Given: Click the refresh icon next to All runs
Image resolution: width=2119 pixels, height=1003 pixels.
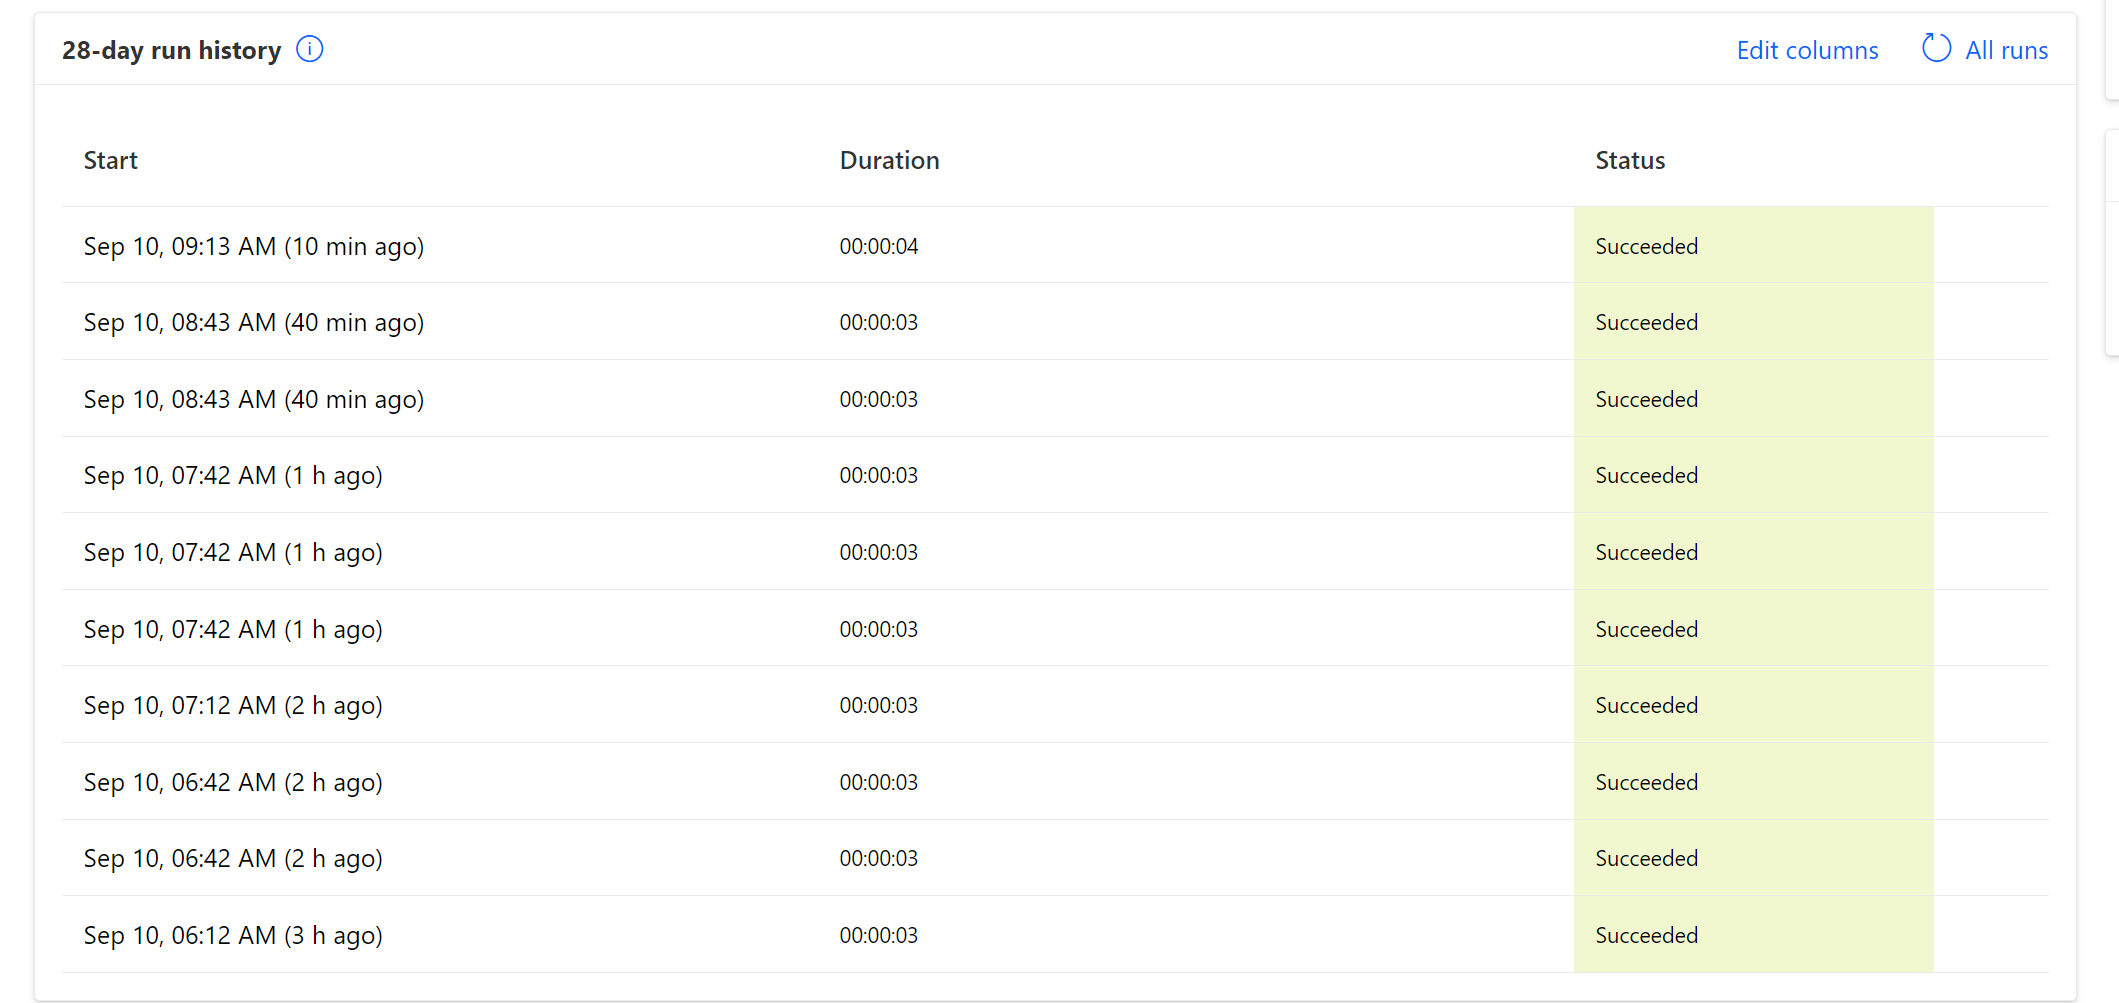Looking at the screenshot, I should tap(1936, 48).
